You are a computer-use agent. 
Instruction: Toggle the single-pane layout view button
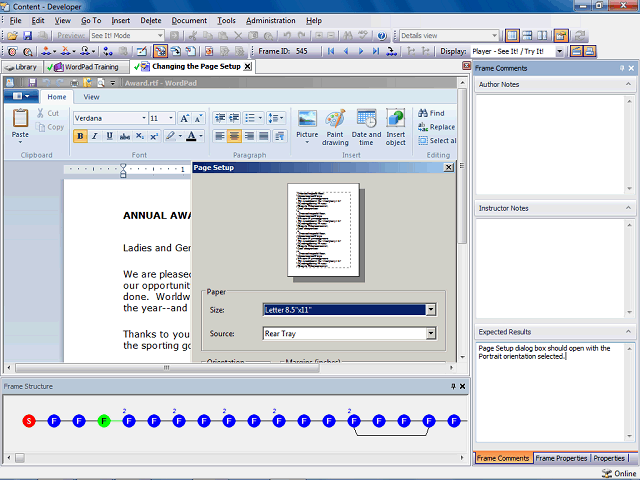point(512,36)
